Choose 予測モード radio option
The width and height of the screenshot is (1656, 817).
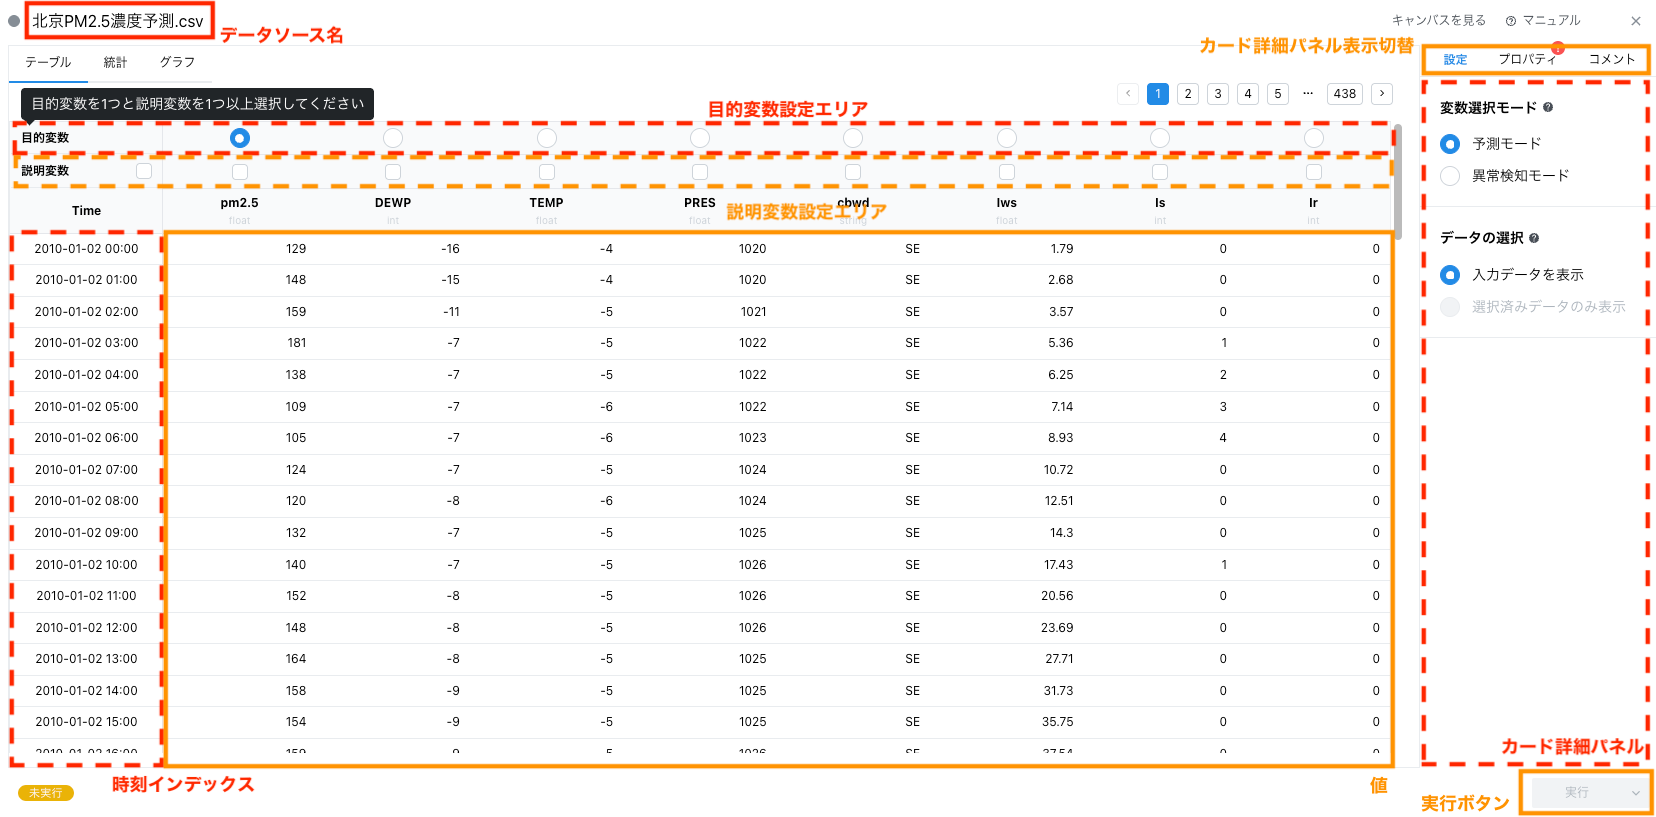click(x=1450, y=144)
